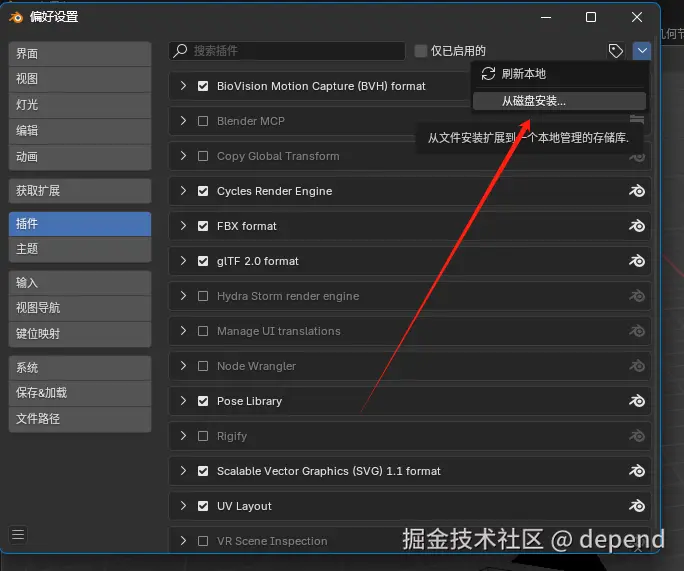
Task: Expand the UV Layout entry
Action: 183,506
